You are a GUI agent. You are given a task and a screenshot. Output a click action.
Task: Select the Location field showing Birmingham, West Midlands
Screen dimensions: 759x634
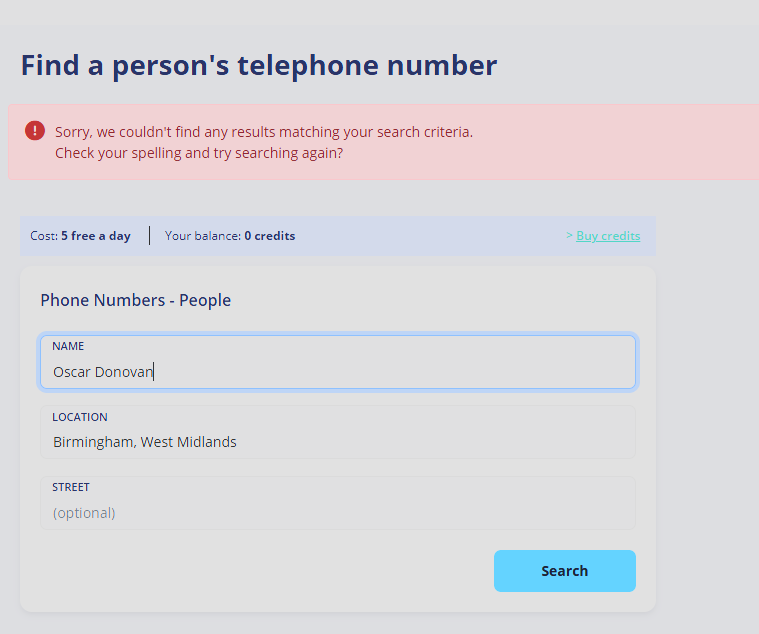coord(338,432)
